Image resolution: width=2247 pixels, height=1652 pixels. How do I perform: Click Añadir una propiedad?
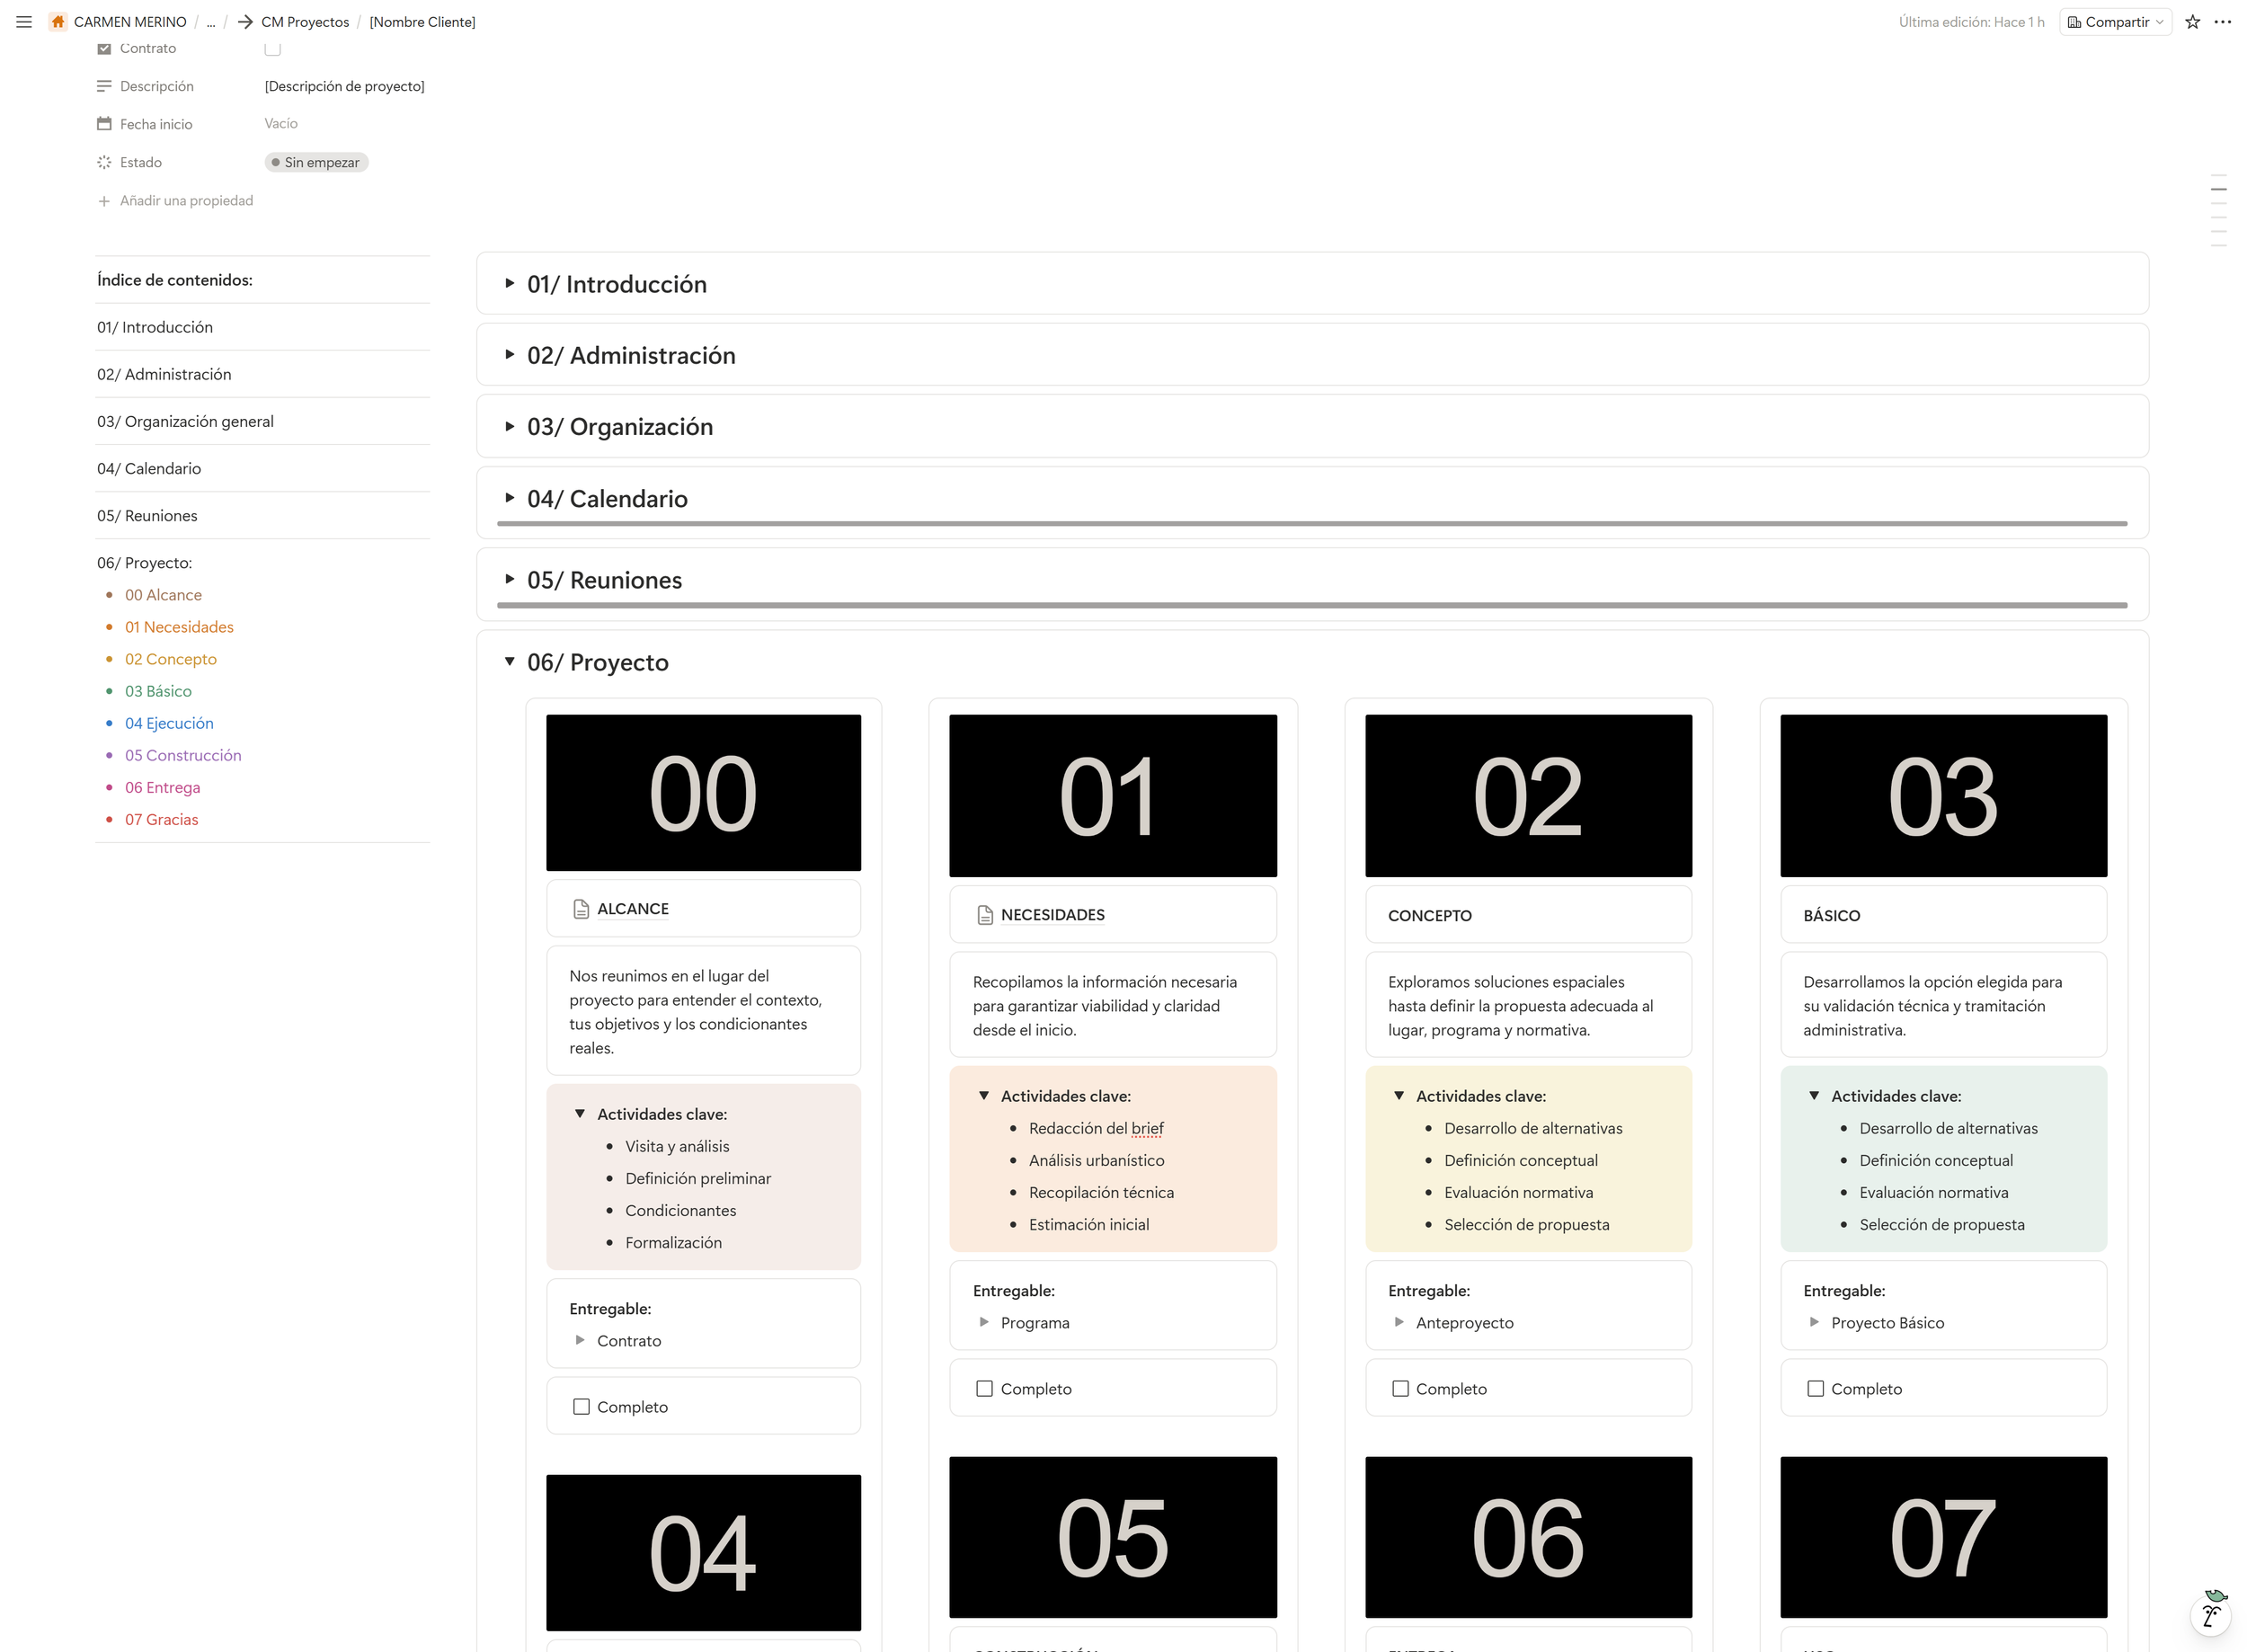tap(186, 200)
